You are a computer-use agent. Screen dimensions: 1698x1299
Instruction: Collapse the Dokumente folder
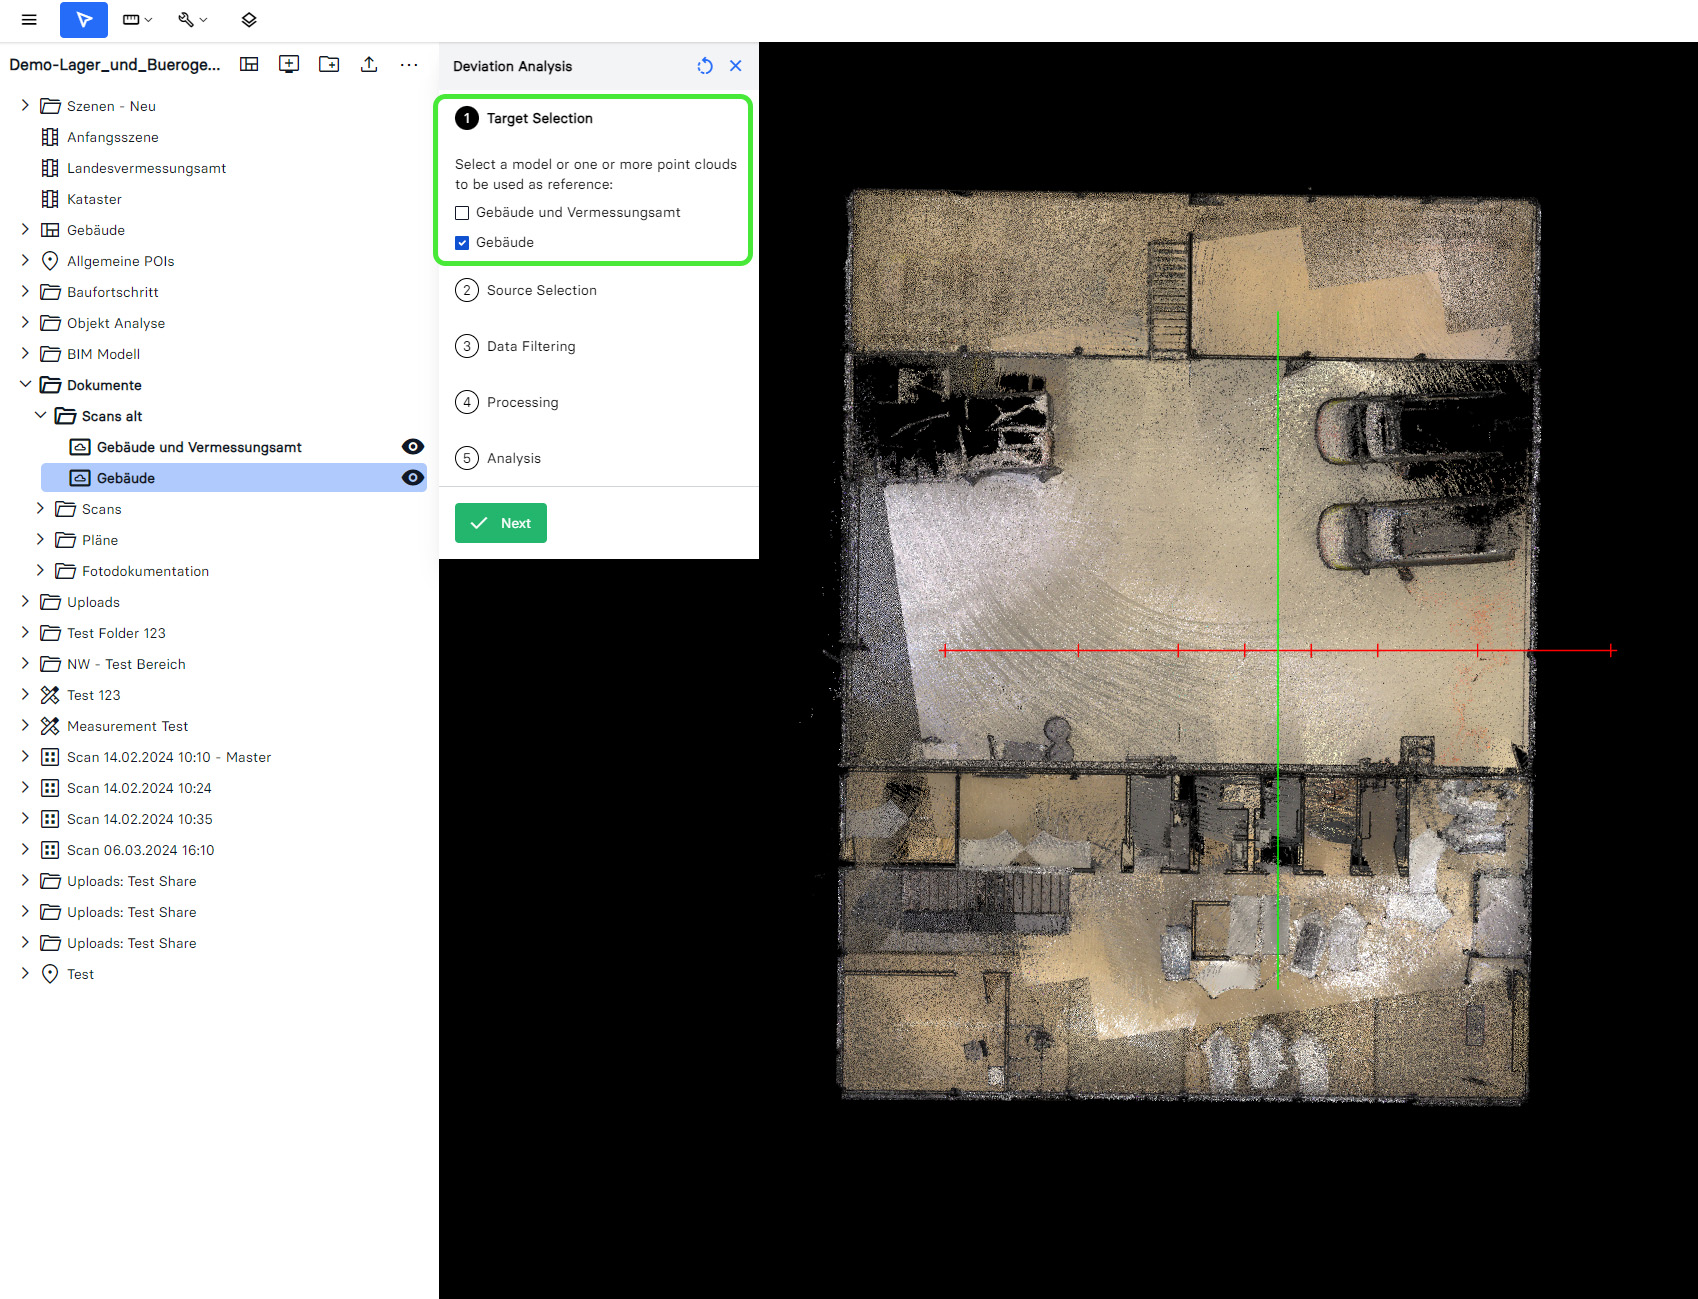(x=25, y=385)
